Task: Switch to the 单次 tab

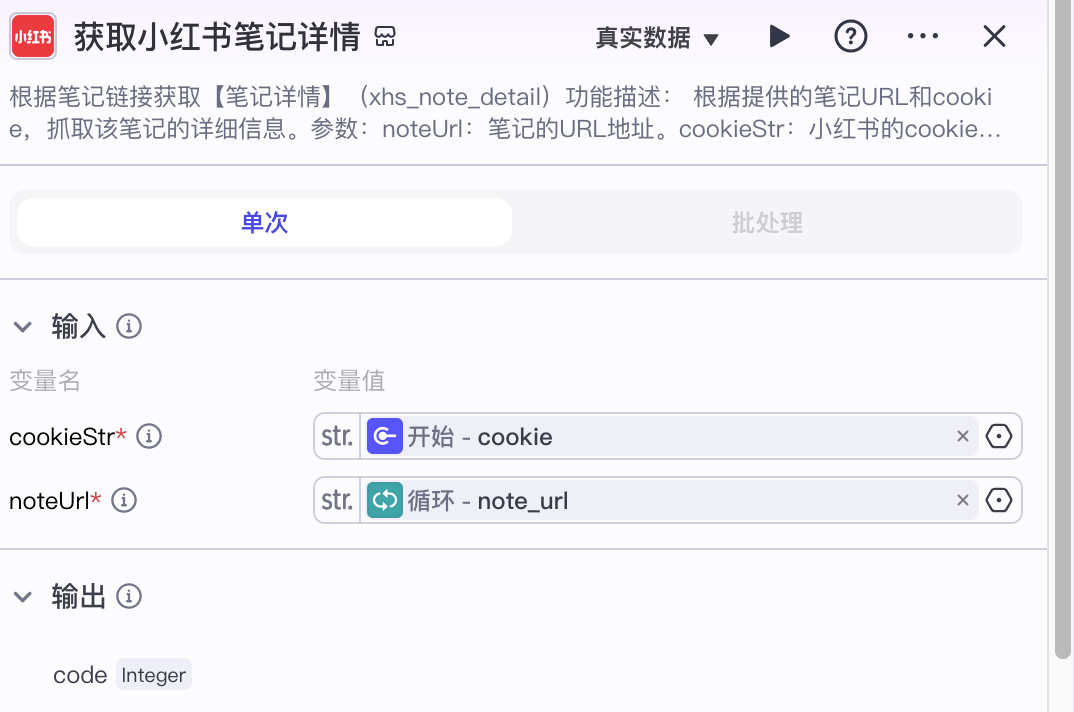Action: [264, 222]
